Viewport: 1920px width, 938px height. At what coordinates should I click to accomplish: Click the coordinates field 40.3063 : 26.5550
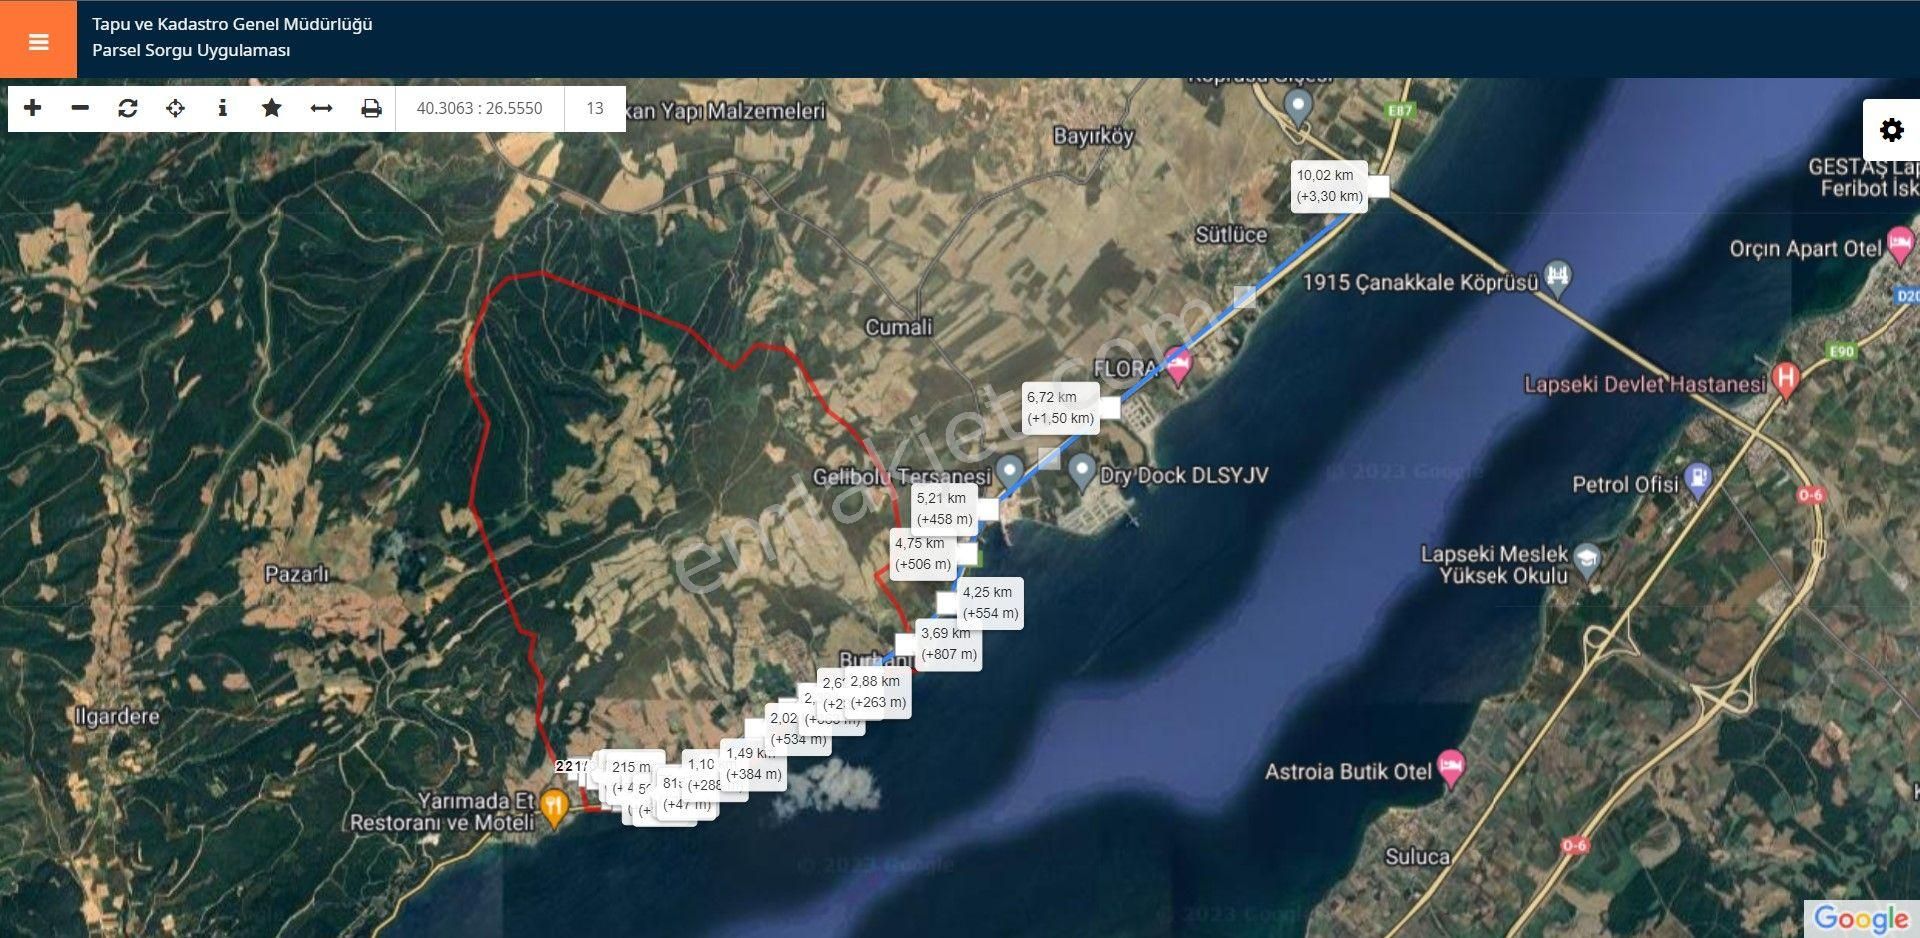[479, 108]
